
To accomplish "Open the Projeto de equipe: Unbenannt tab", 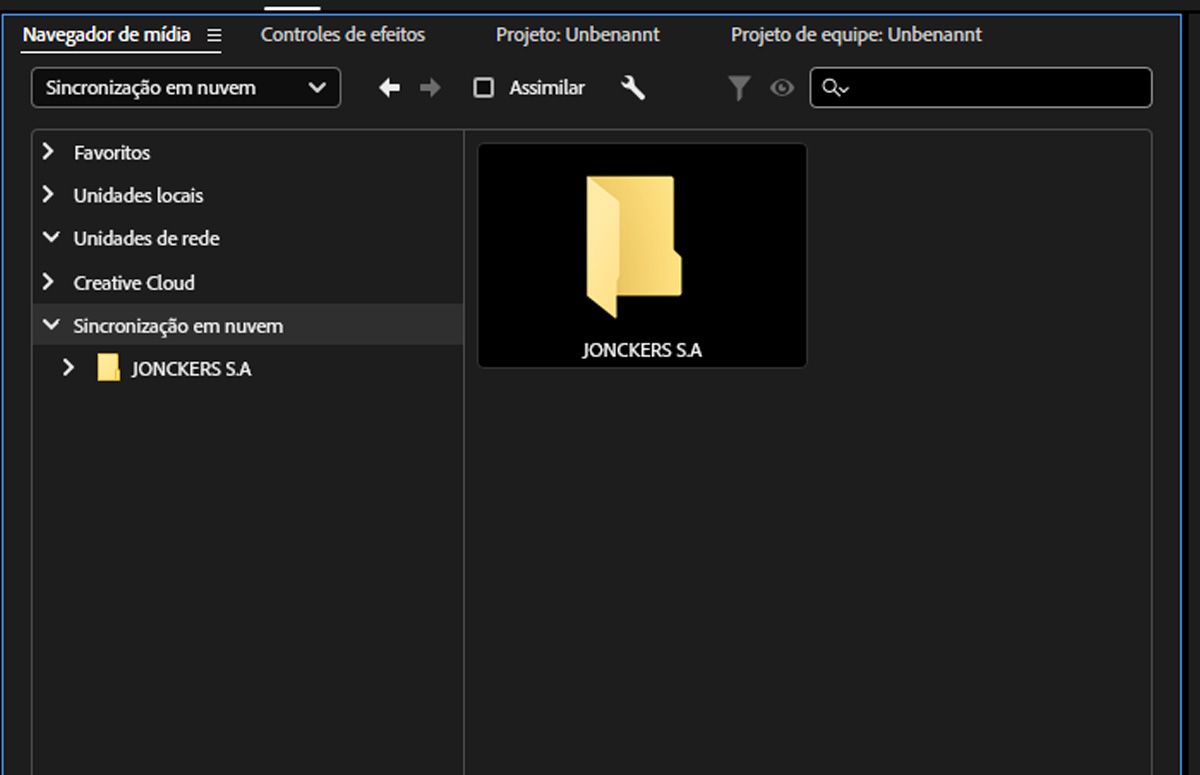I will click(856, 35).
